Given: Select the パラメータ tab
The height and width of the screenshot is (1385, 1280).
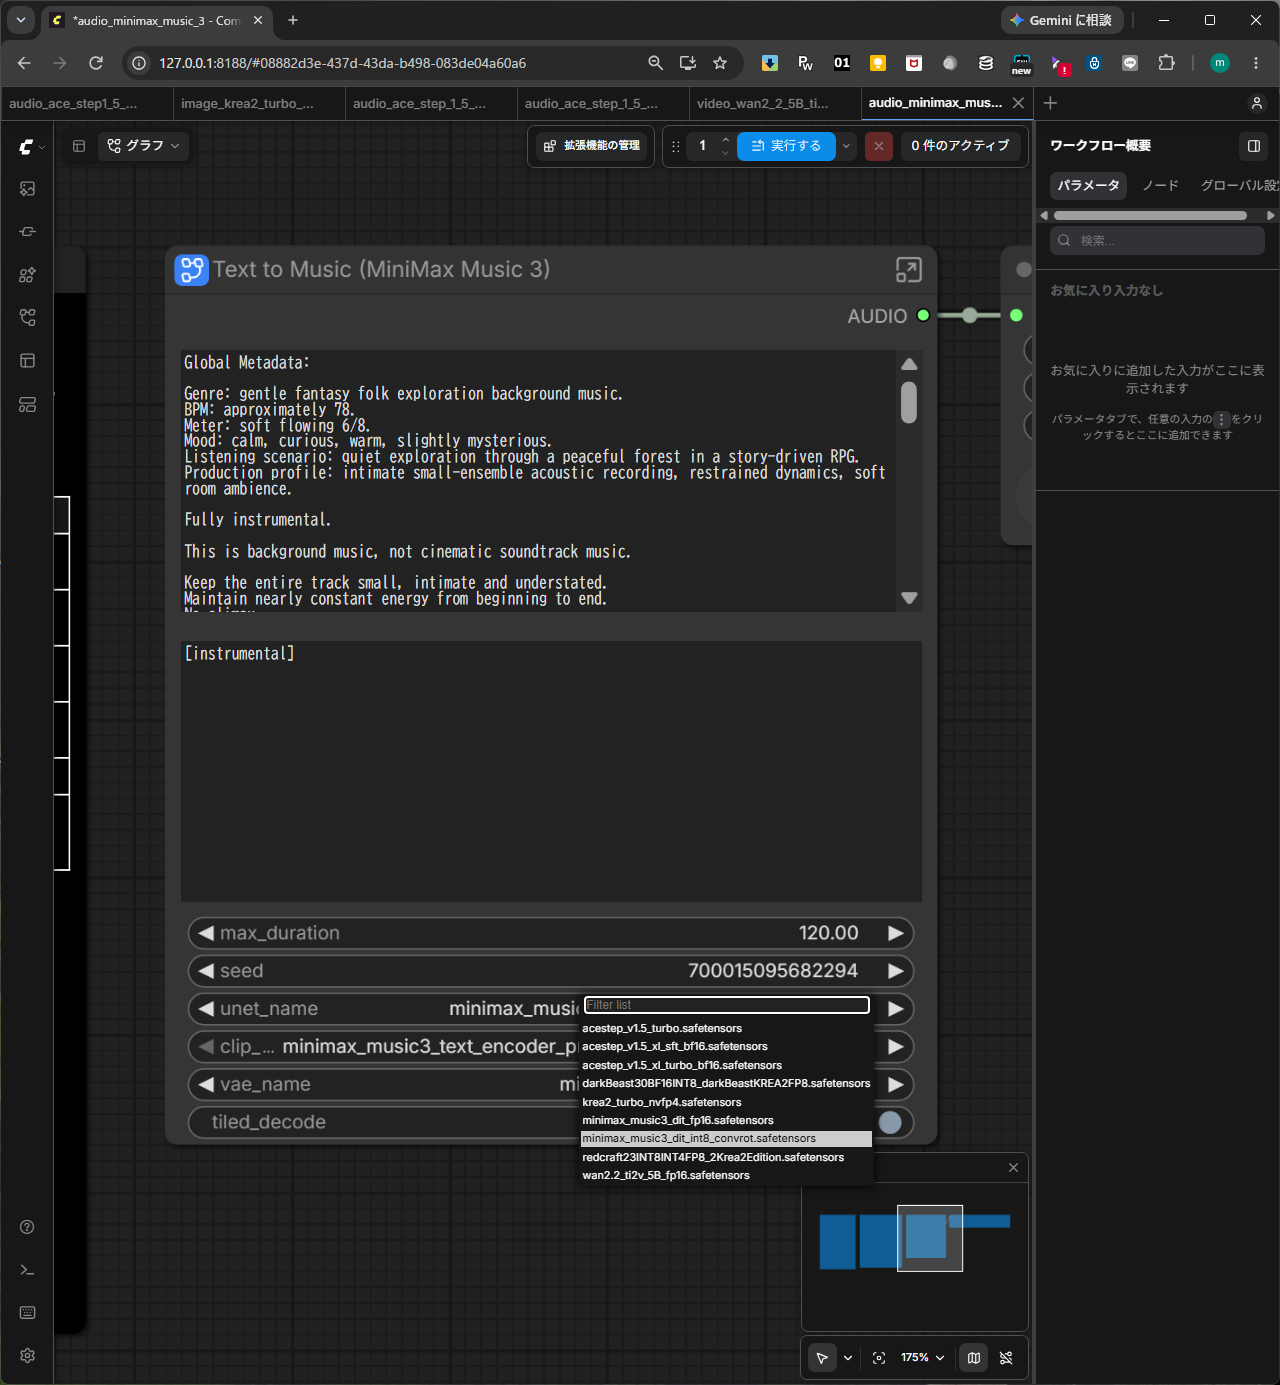Looking at the screenshot, I should coord(1089,186).
